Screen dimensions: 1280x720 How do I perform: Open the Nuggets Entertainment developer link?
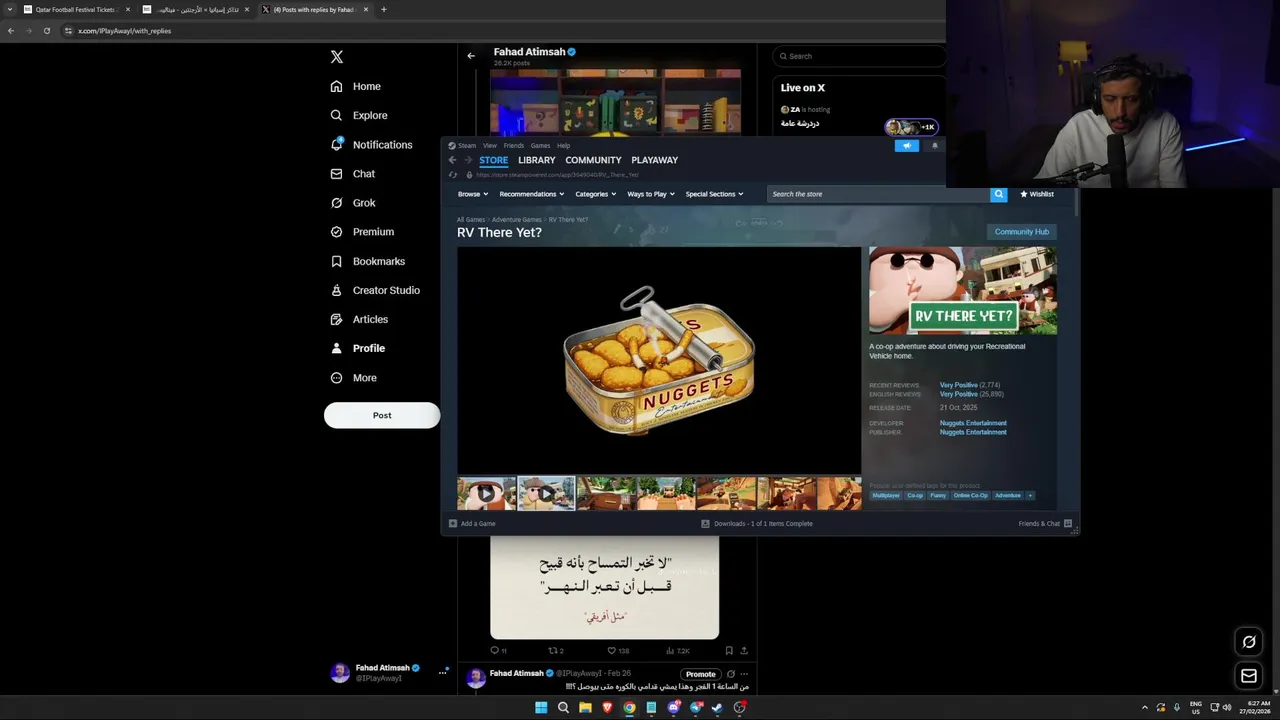click(973, 423)
